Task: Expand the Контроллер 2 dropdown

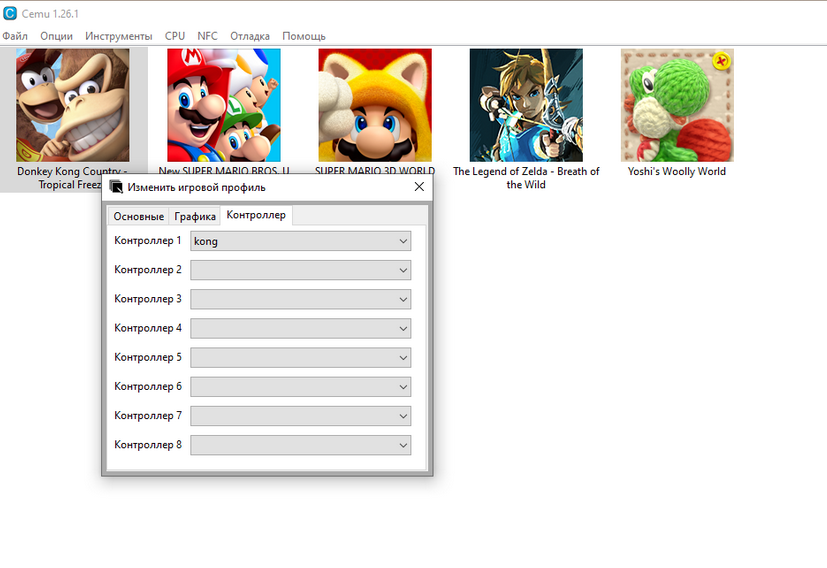Action: coord(301,270)
